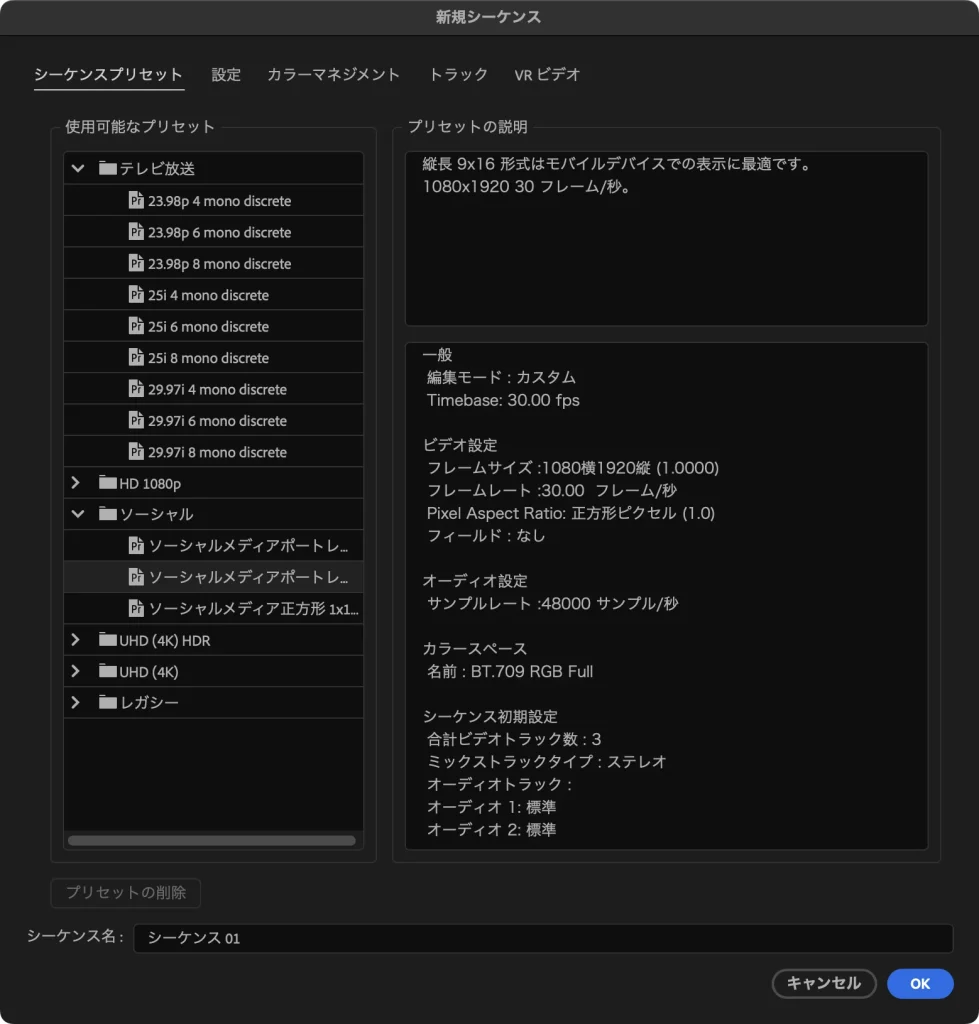Select the Pr icon of ソーシャルメディア正方形 1x1 preset
The image size is (979, 1024).
click(x=136, y=608)
